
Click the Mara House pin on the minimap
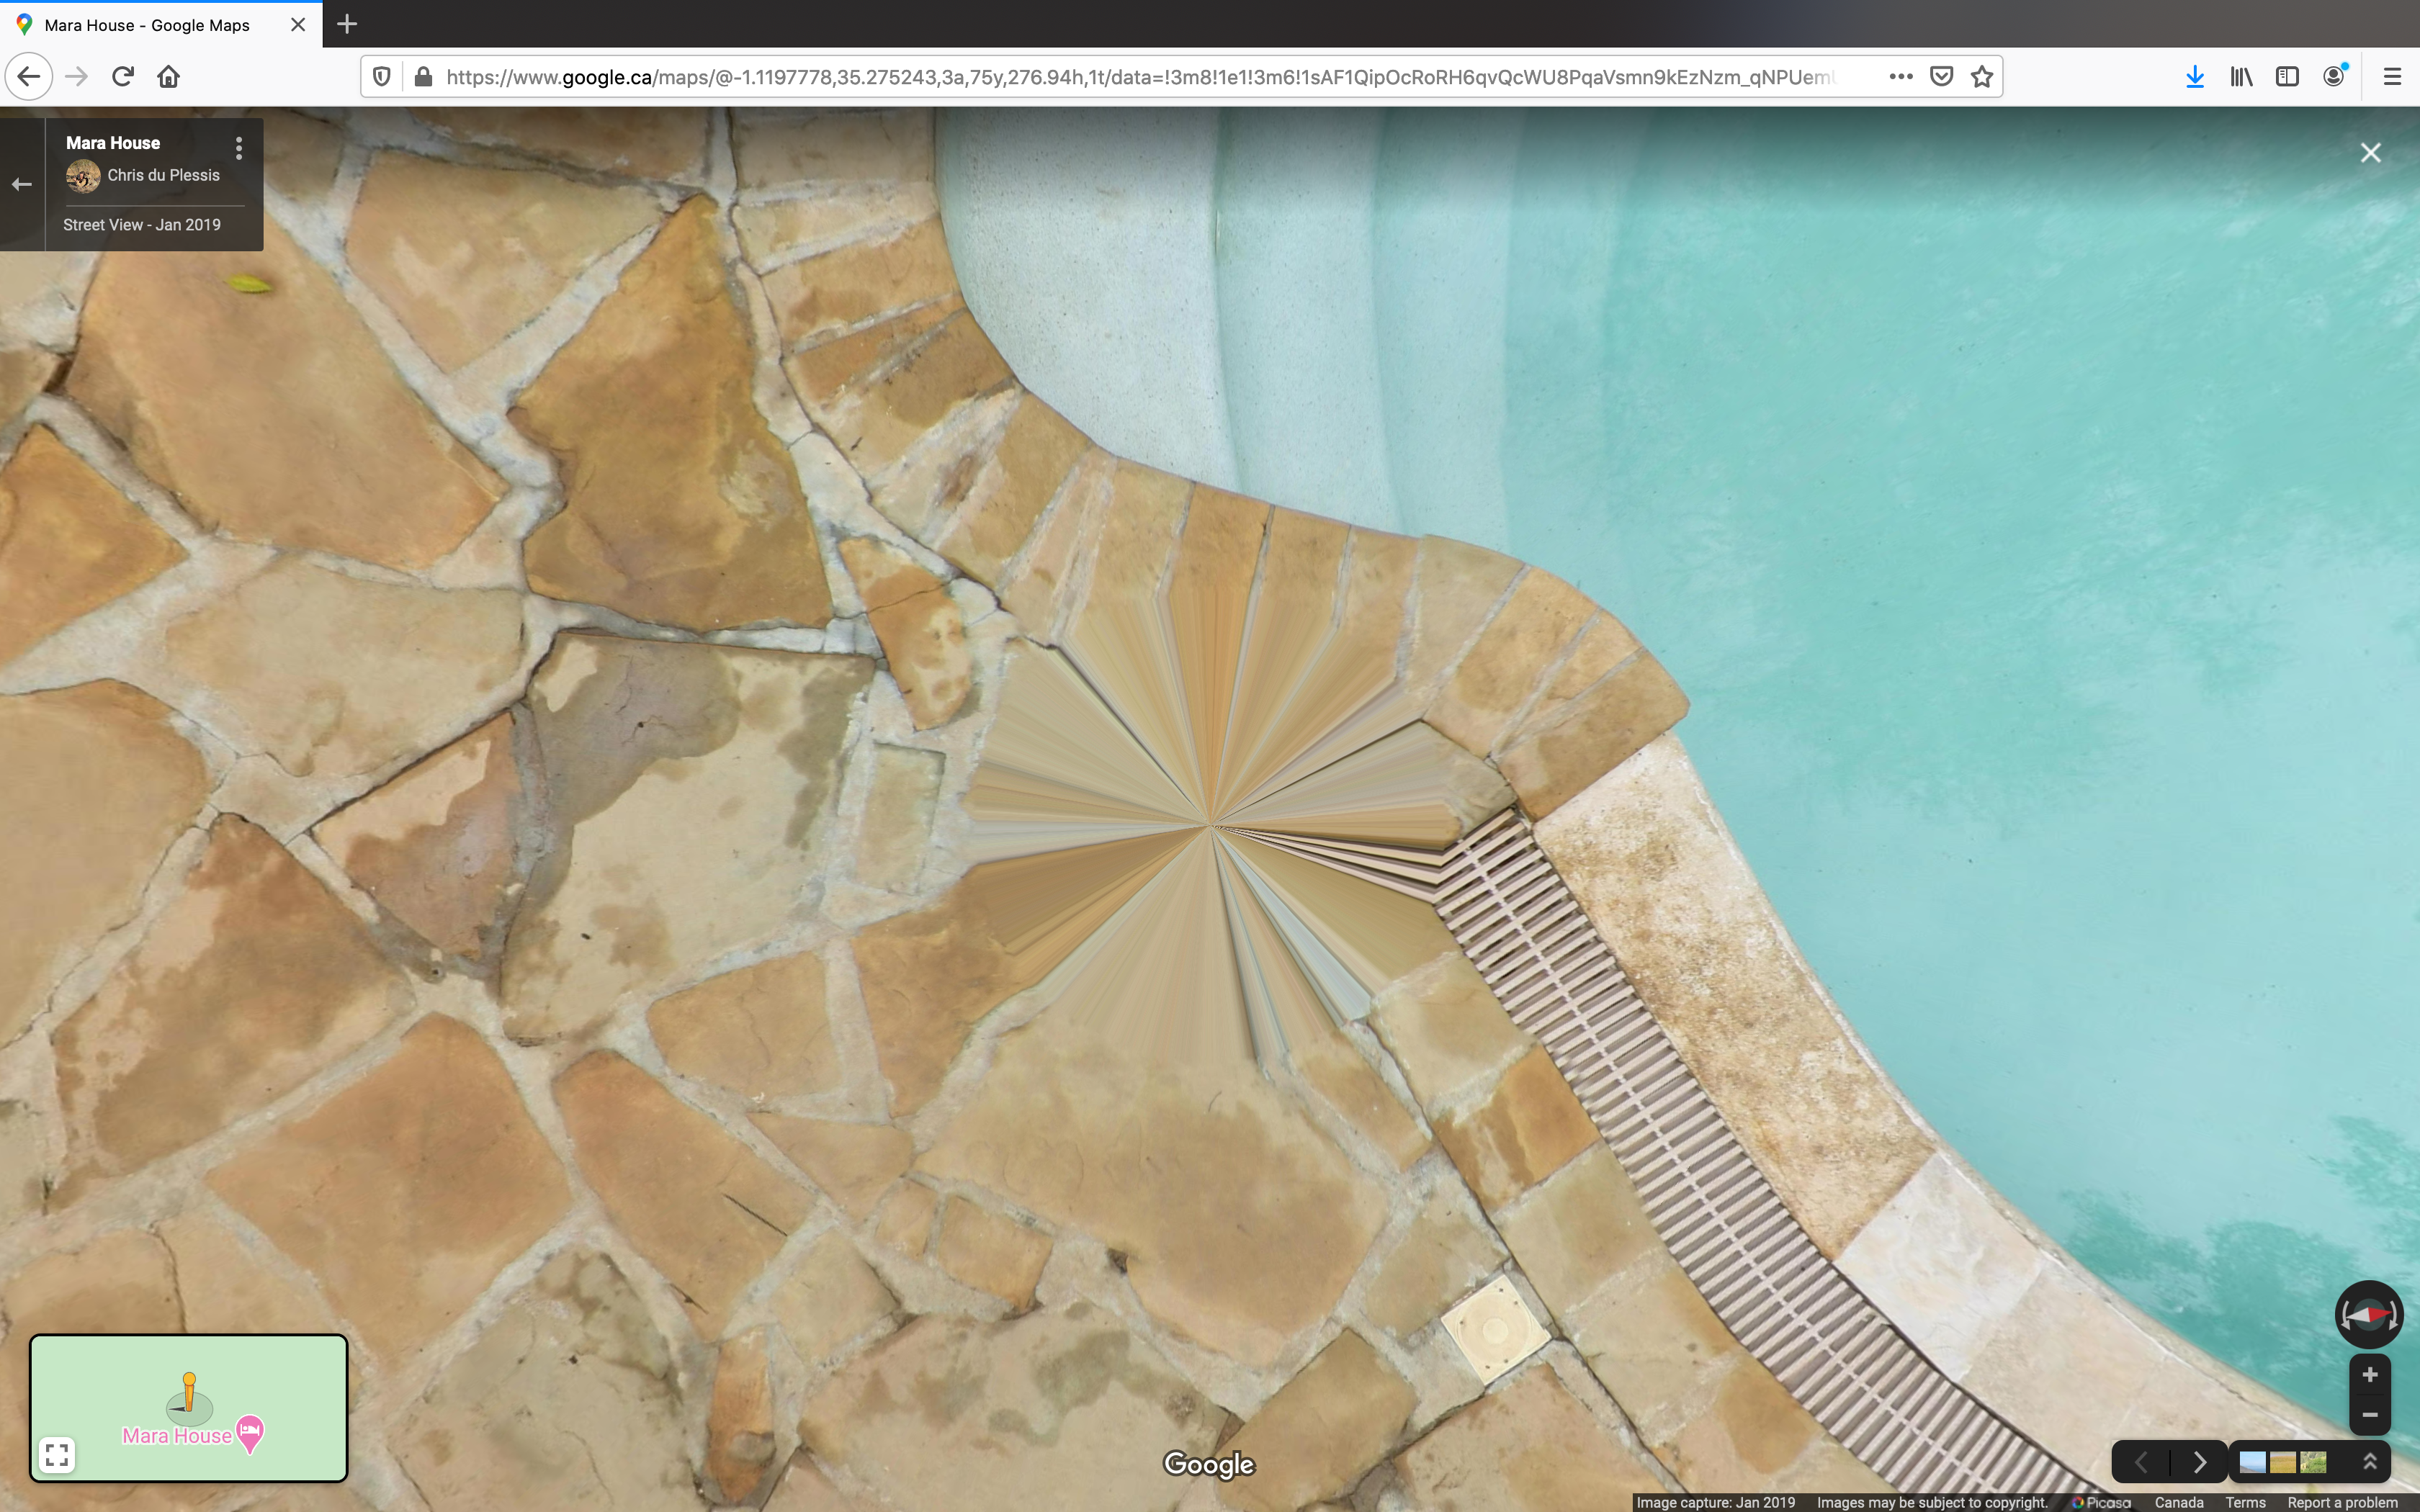pos(250,1433)
